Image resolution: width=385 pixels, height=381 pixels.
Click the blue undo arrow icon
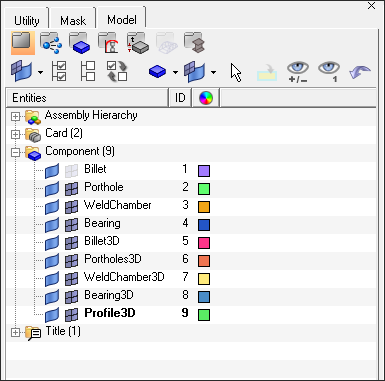click(360, 72)
